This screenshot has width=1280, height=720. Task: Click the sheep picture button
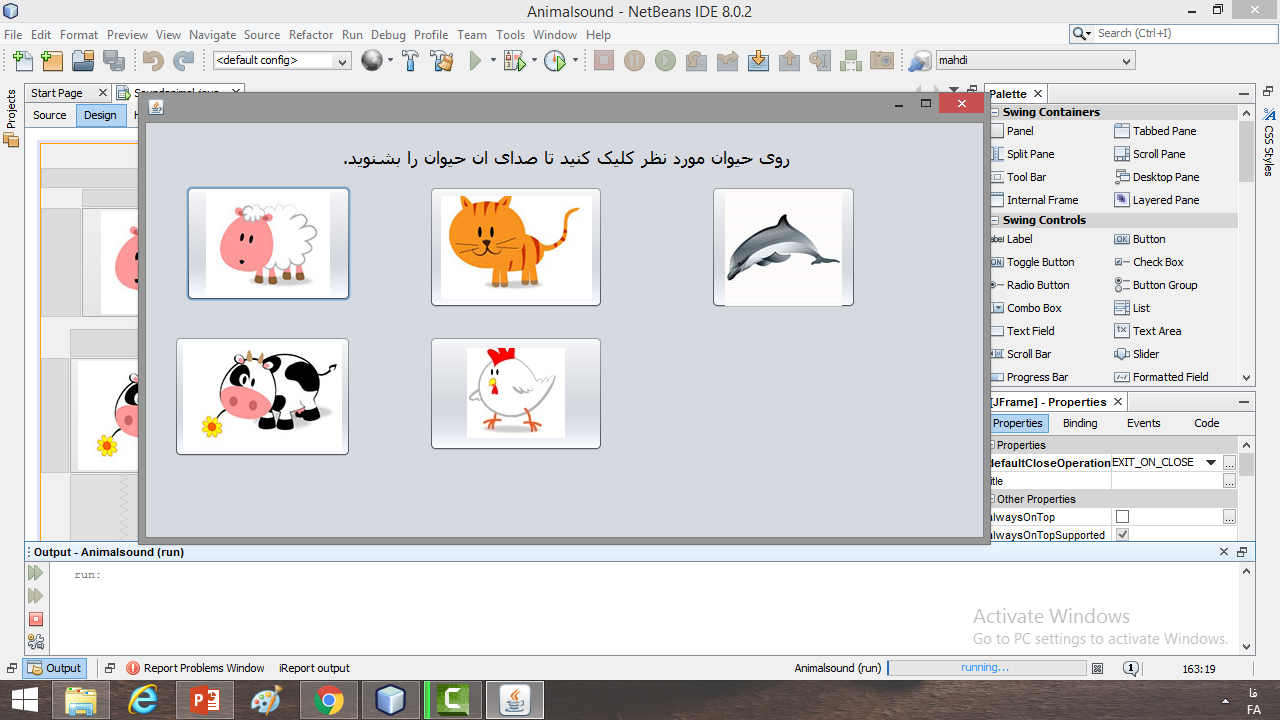(x=268, y=243)
